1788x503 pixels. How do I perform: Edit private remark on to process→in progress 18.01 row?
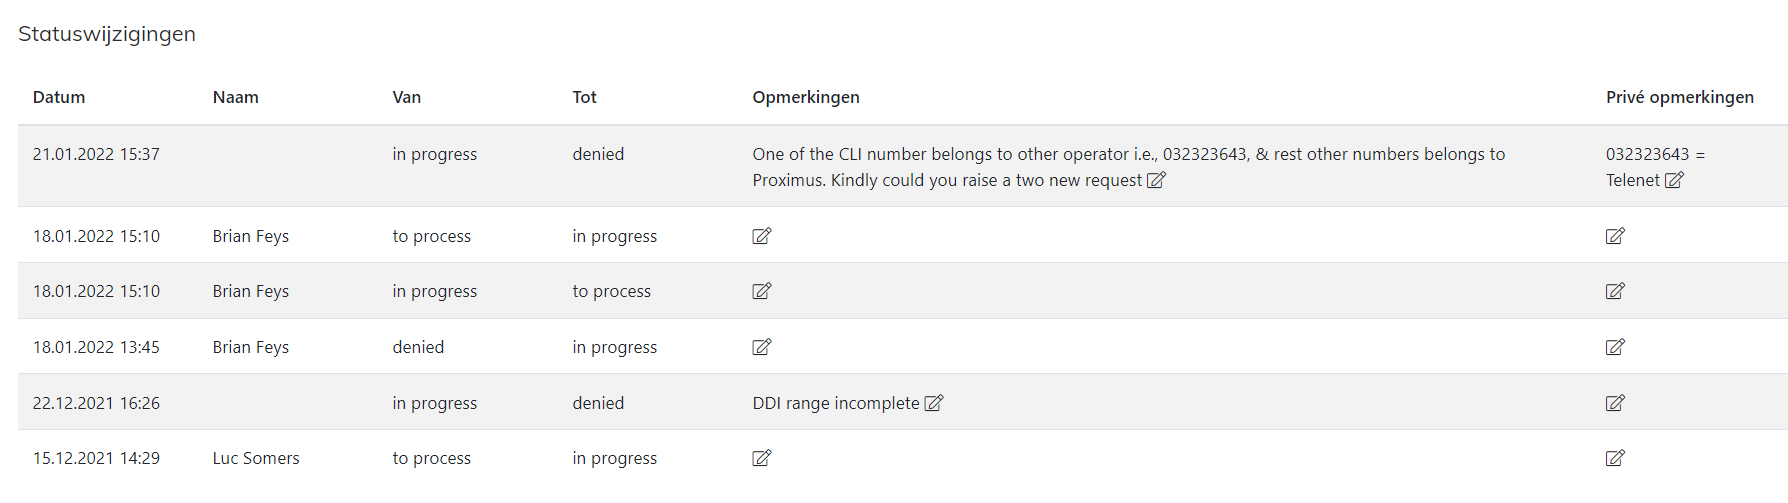1615,236
